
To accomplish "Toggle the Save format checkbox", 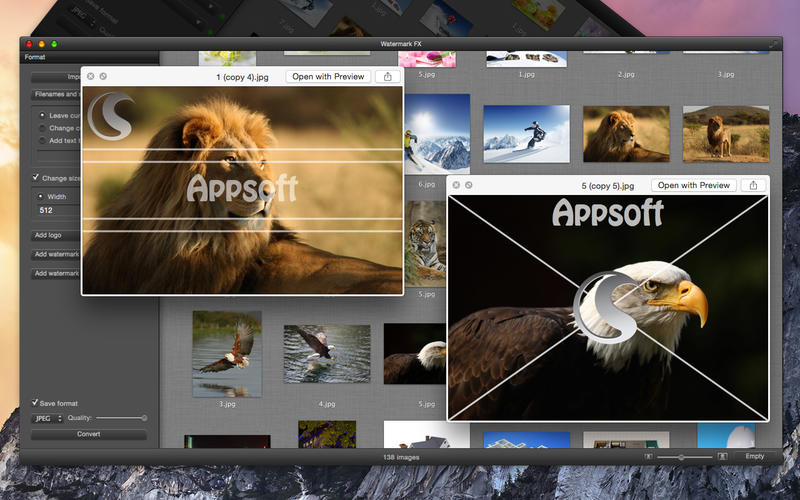I will click(35, 403).
